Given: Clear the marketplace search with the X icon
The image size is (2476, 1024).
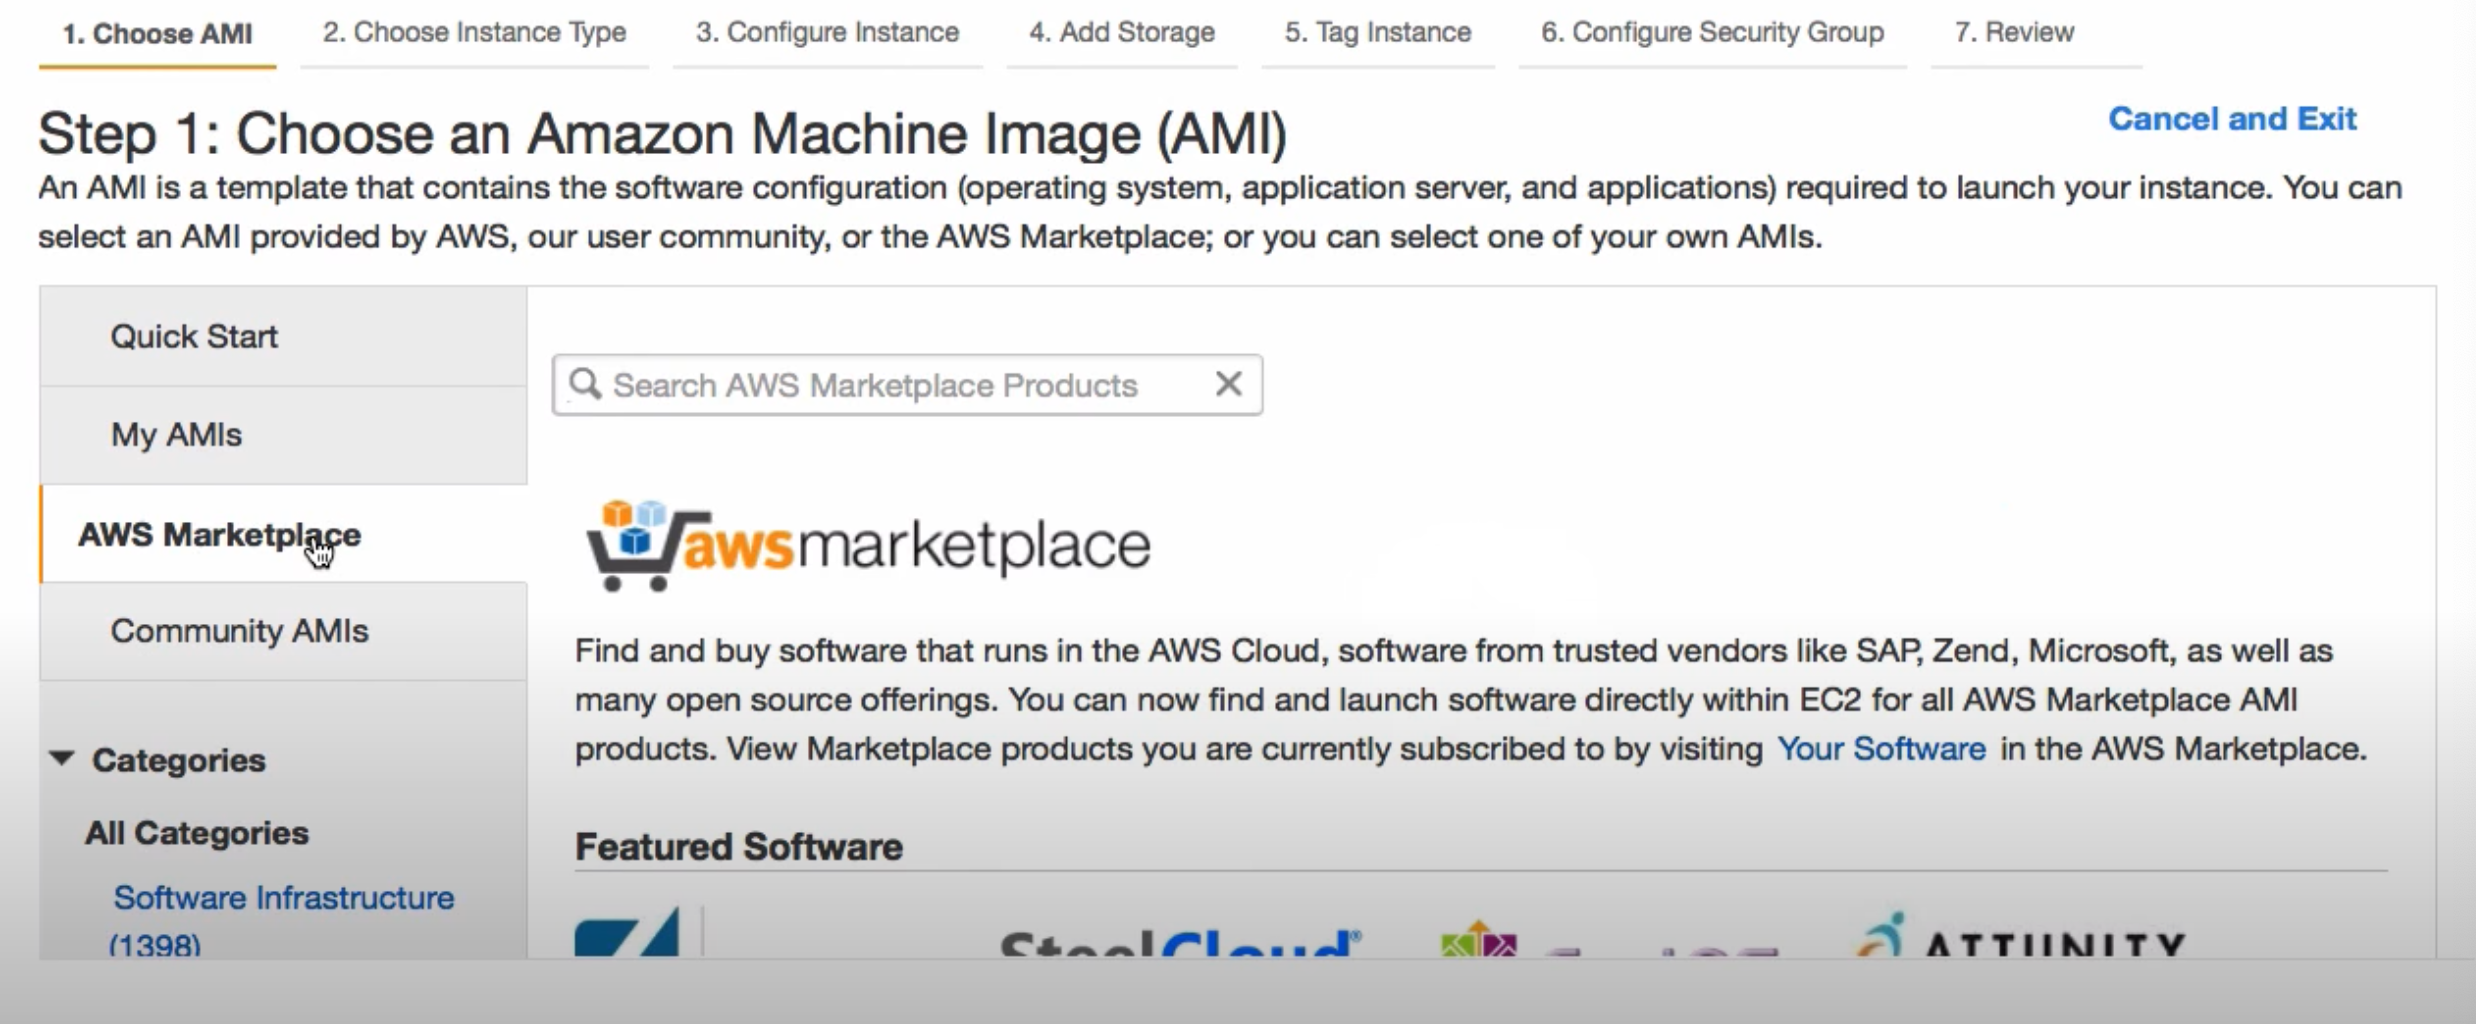Looking at the screenshot, I should pos(1229,383).
